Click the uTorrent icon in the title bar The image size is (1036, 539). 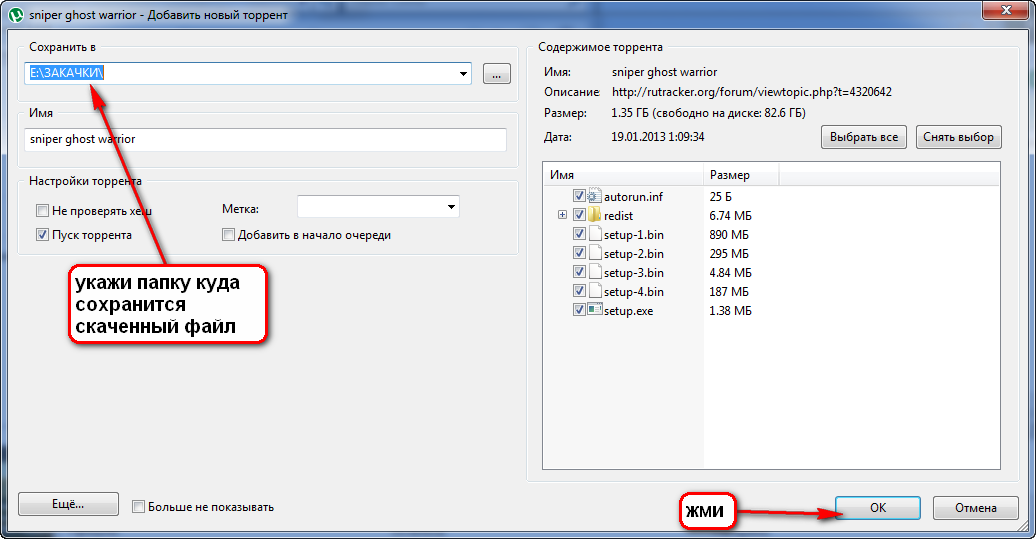[16, 15]
